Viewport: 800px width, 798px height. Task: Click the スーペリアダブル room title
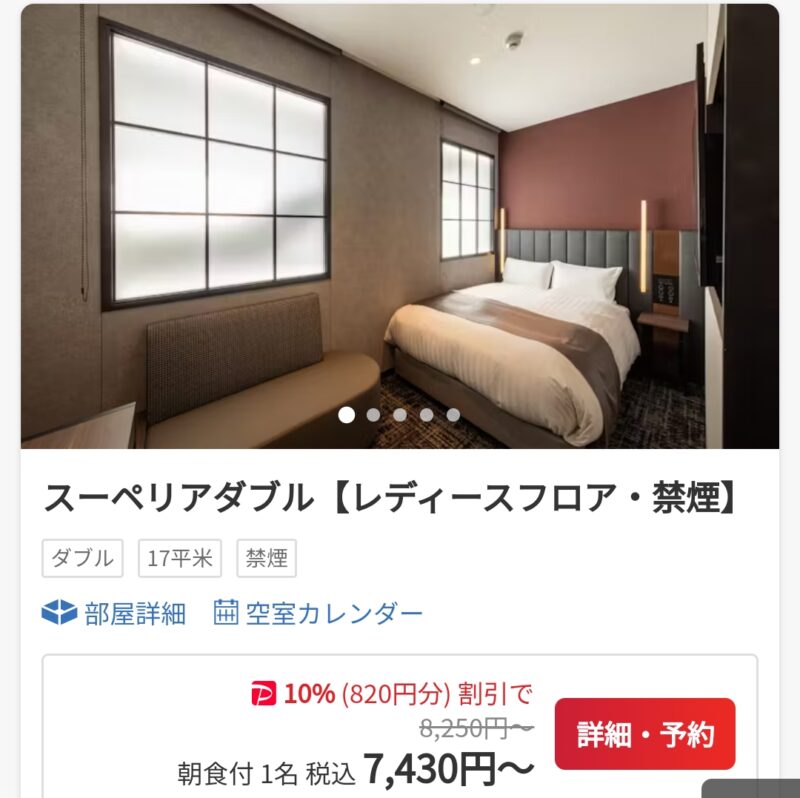pos(390,497)
